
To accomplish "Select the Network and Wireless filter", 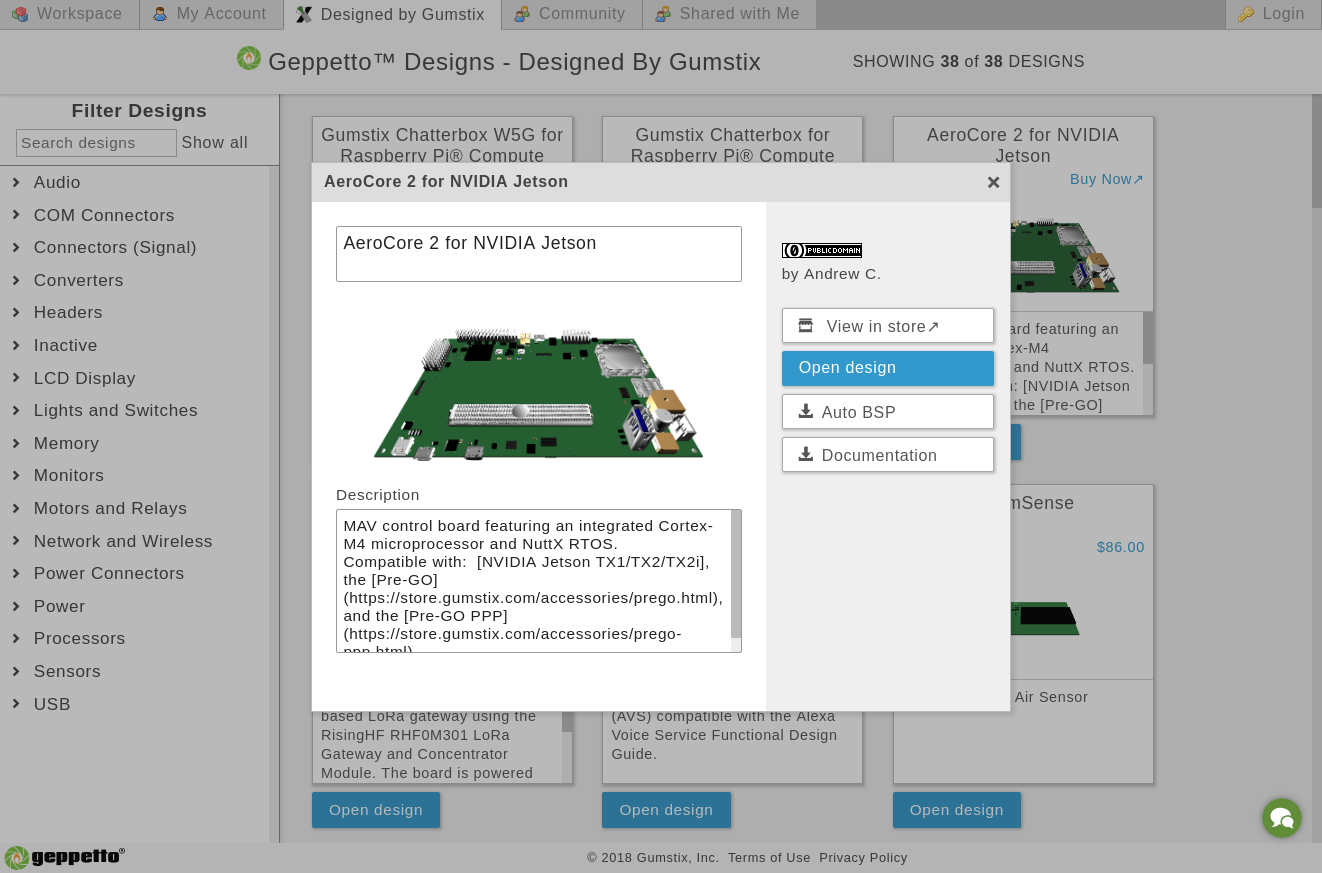I will pos(123,541).
